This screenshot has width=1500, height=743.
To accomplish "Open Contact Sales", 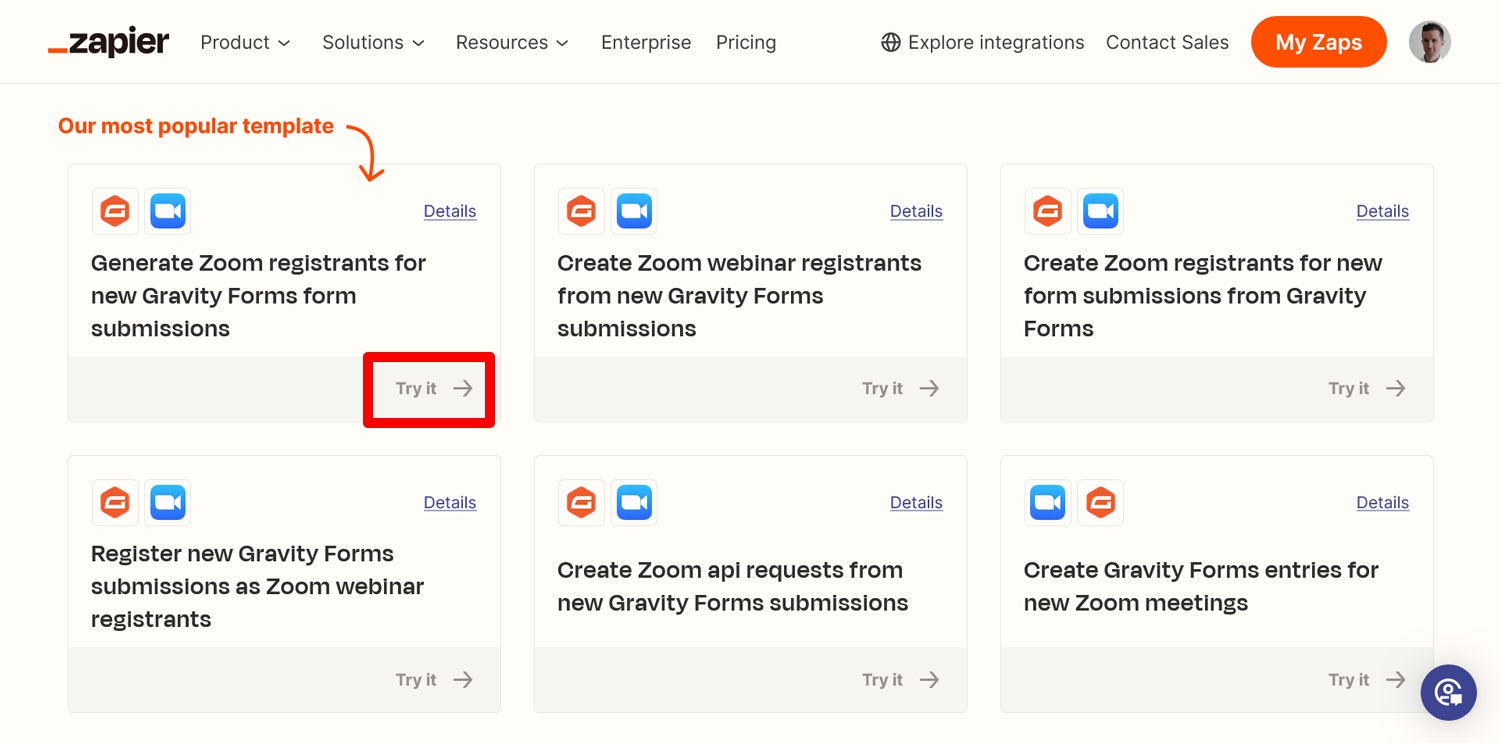I will click(x=1167, y=42).
